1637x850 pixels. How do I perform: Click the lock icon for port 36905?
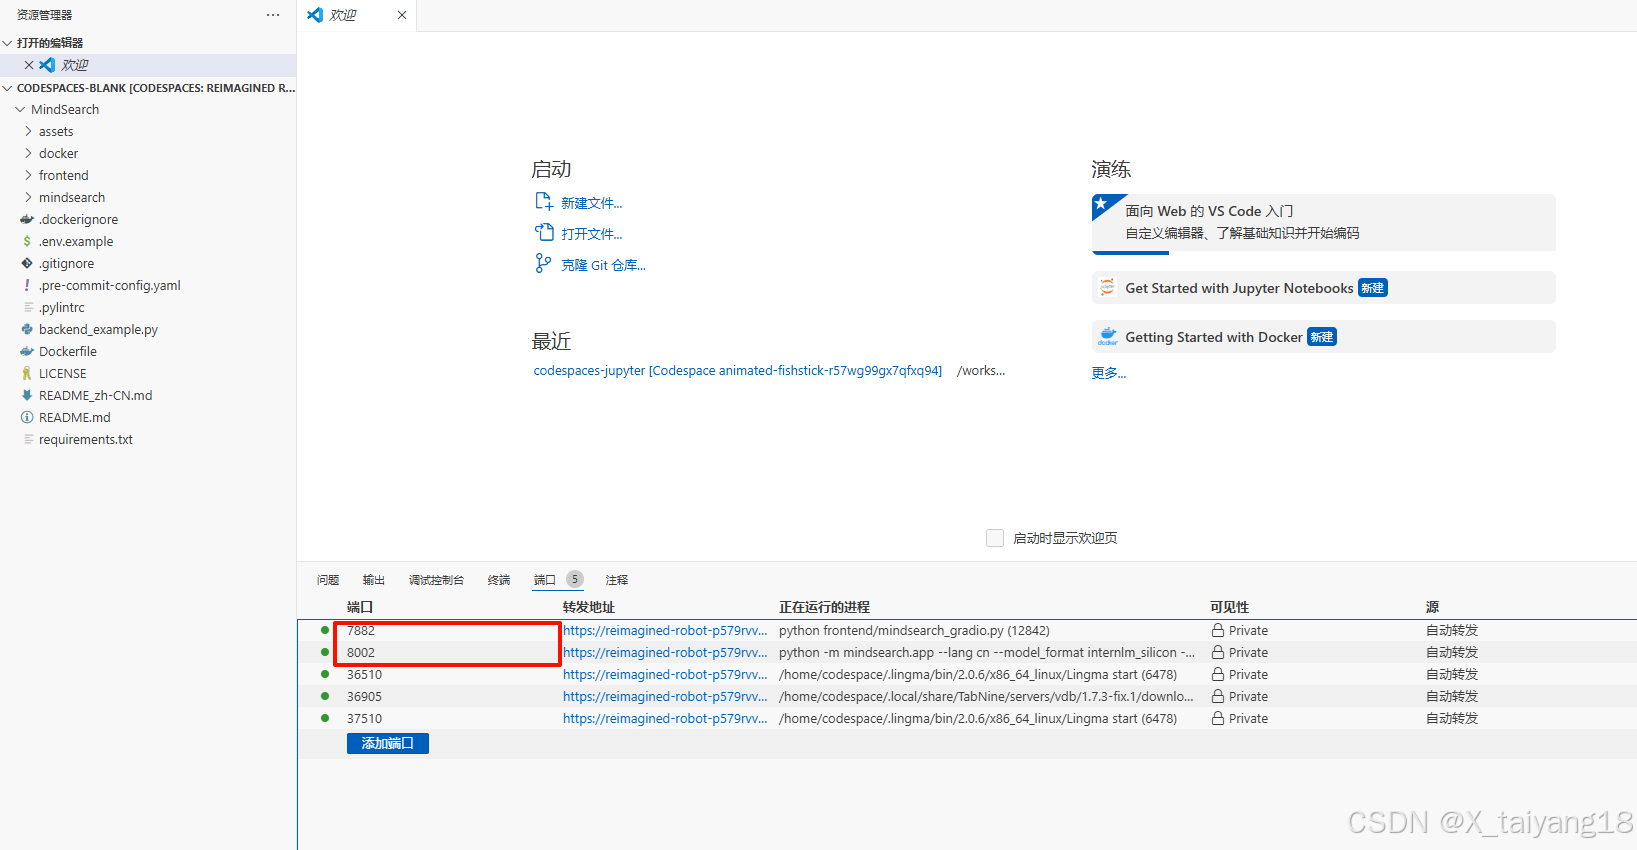(1218, 697)
